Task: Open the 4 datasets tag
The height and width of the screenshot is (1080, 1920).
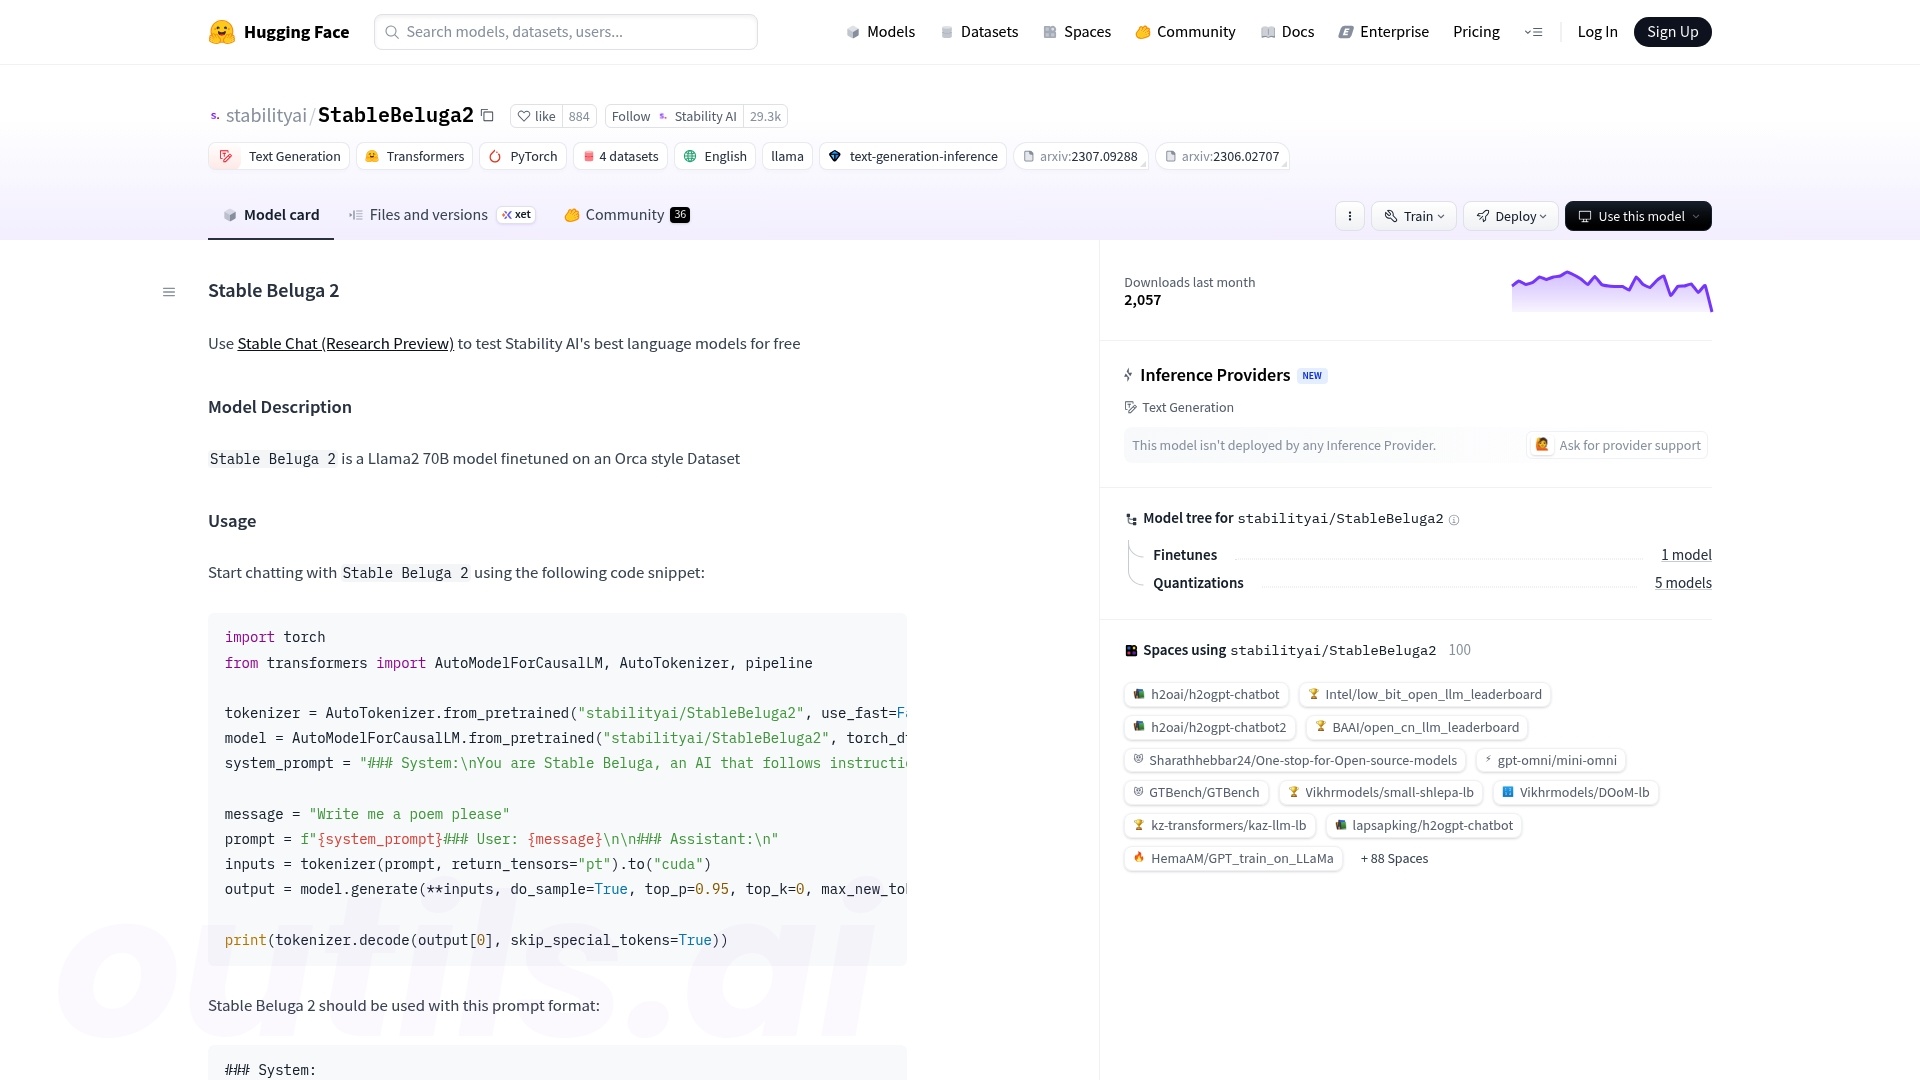Action: coord(620,156)
